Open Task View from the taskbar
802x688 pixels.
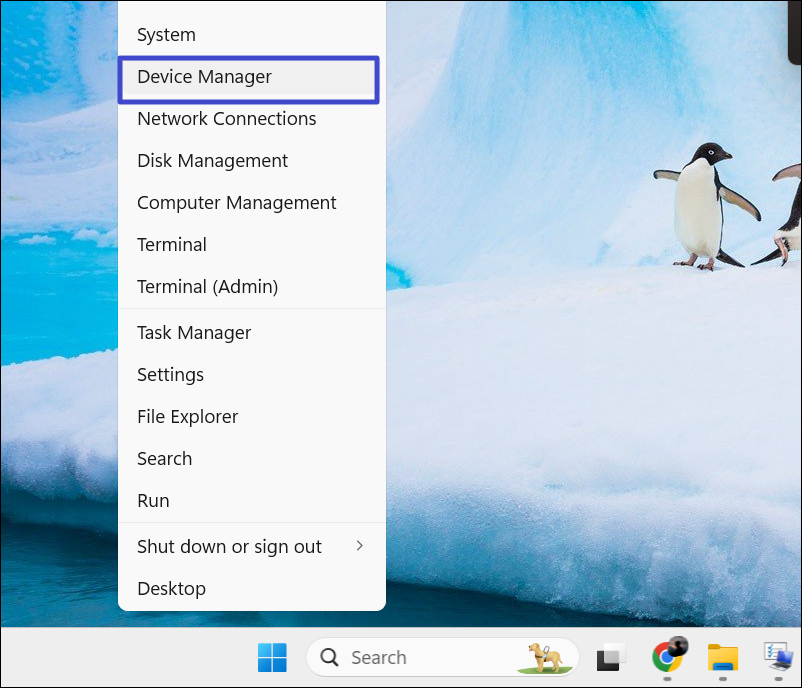tap(611, 657)
